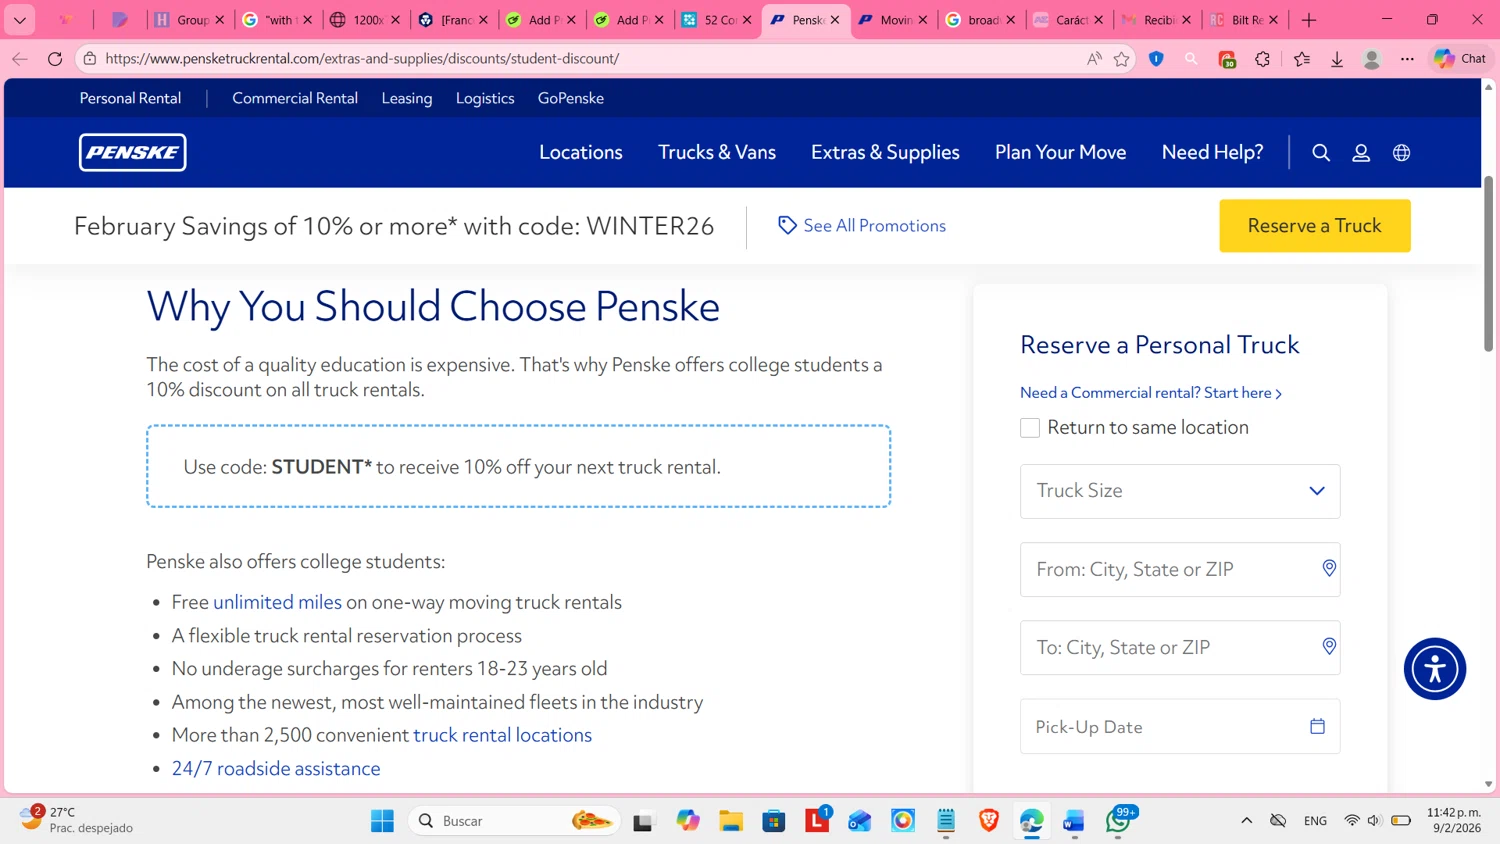Click the Pick-Up Date field

coord(1180,727)
